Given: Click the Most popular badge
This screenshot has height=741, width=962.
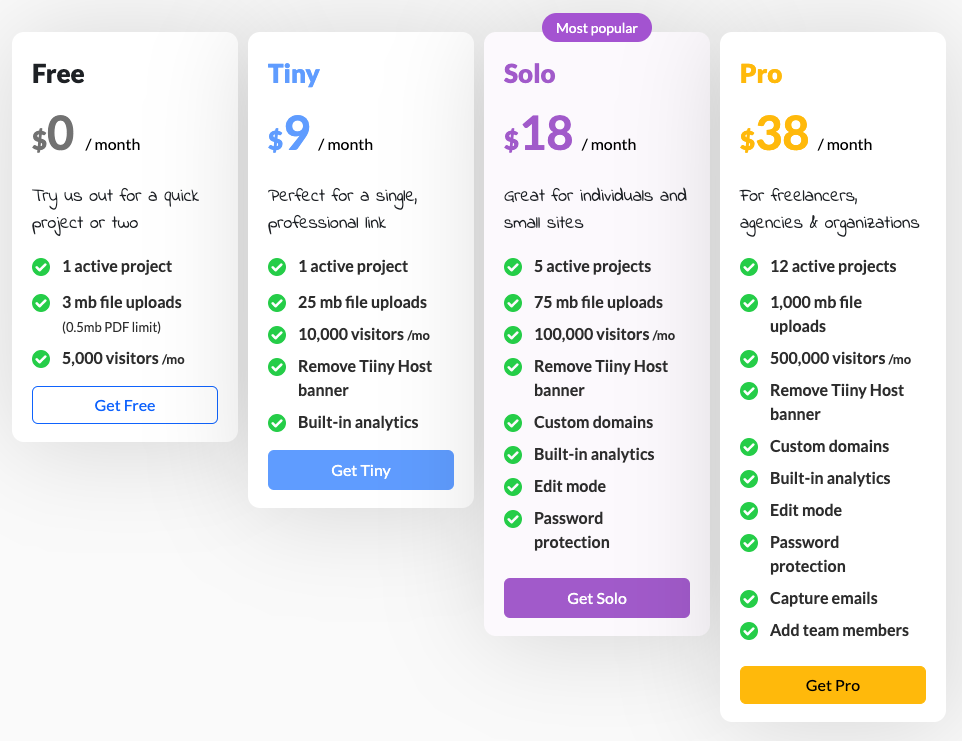Looking at the screenshot, I should (597, 28).
